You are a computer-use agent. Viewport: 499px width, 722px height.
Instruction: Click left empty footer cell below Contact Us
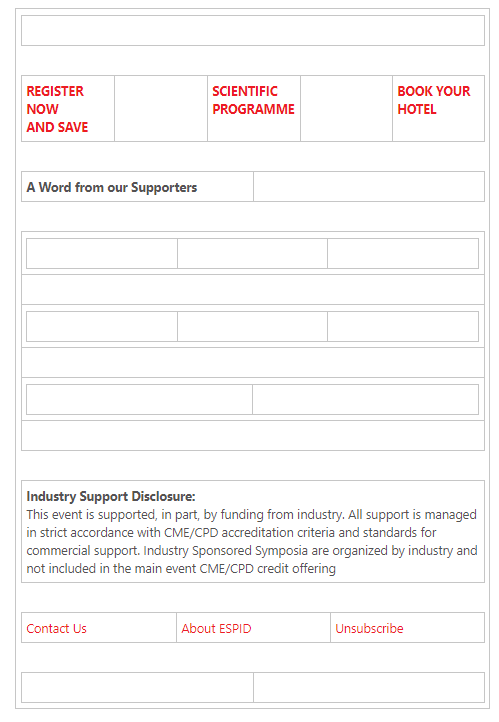tap(137, 687)
